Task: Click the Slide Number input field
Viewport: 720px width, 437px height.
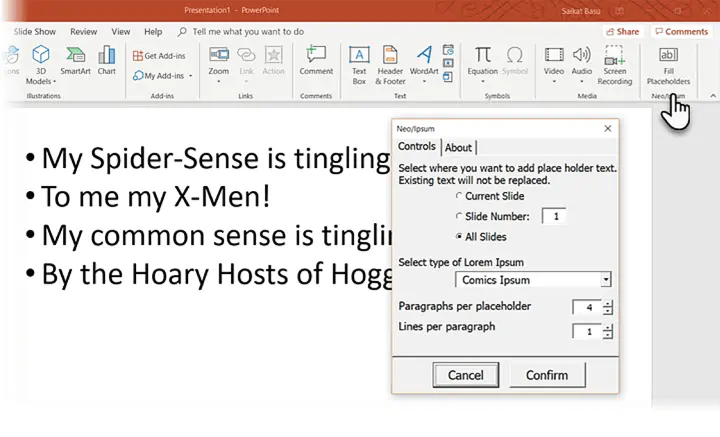Action: [553, 216]
